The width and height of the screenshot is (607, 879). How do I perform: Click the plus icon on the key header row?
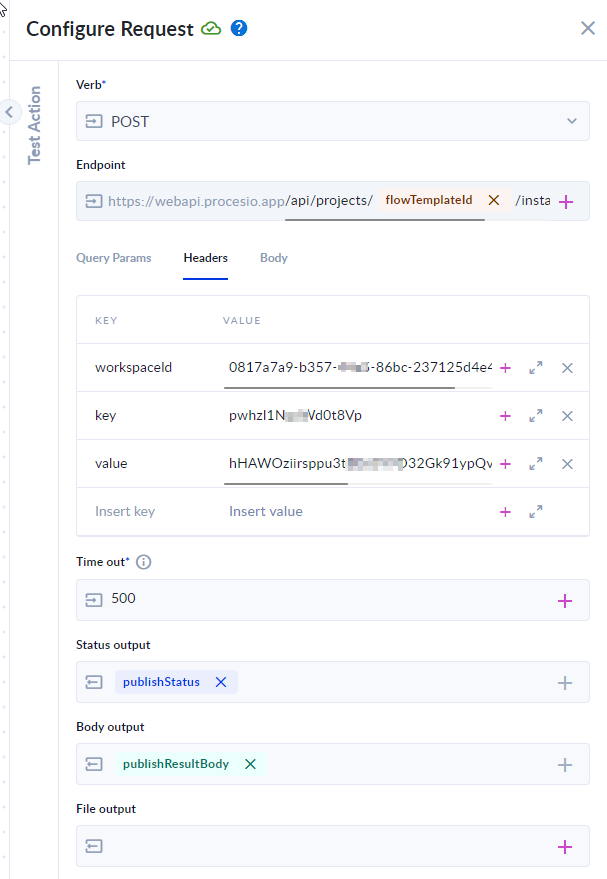click(x=505, y=415)
